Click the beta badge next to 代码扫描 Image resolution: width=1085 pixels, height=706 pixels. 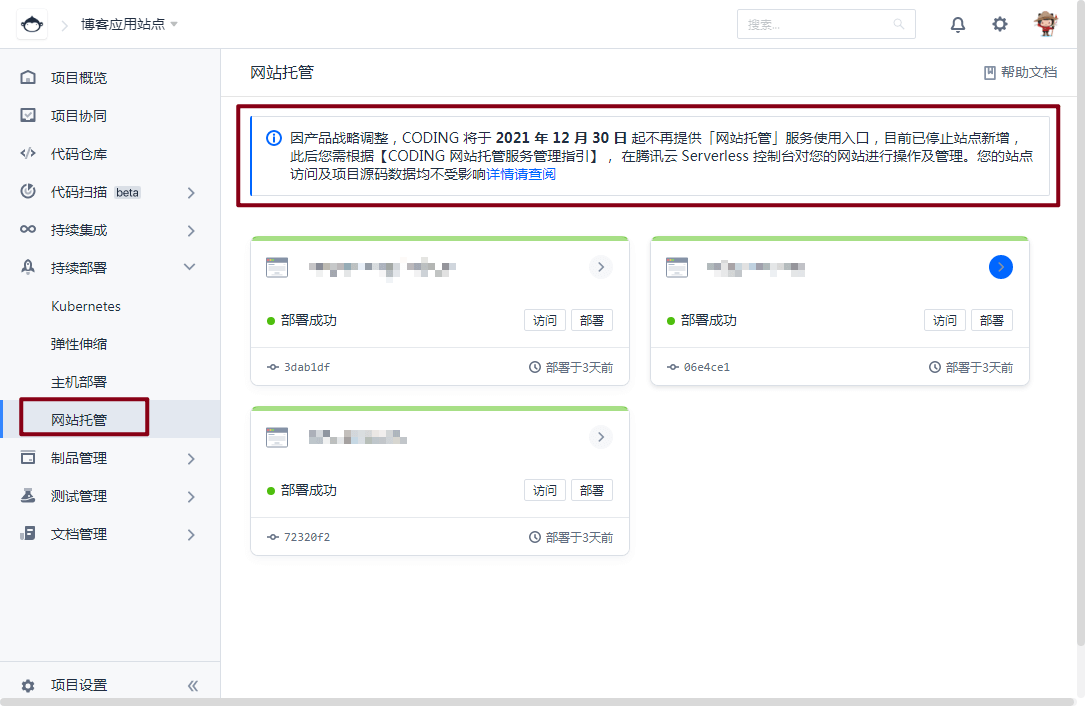tap(127, 192)
